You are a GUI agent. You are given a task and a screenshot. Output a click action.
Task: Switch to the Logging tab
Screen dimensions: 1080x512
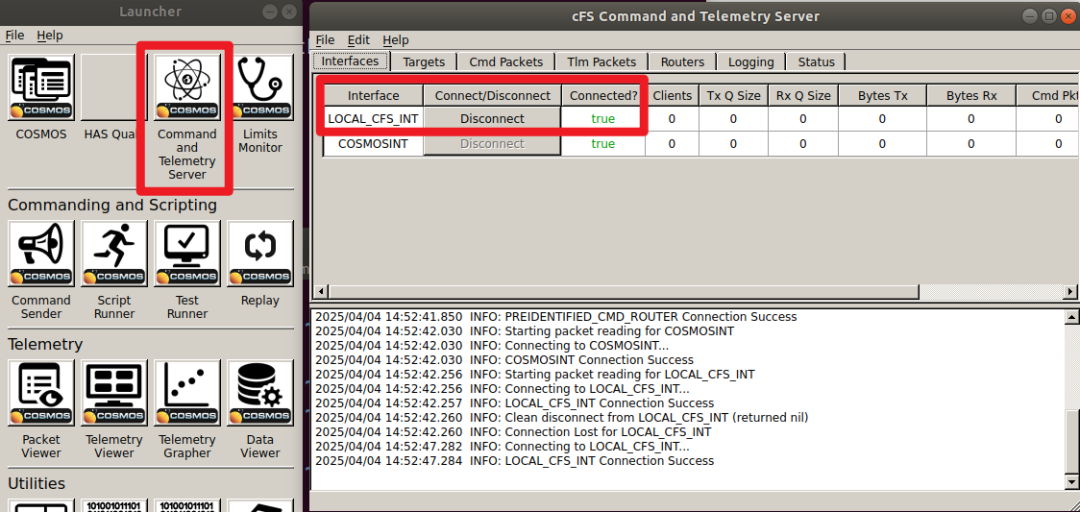751,62
